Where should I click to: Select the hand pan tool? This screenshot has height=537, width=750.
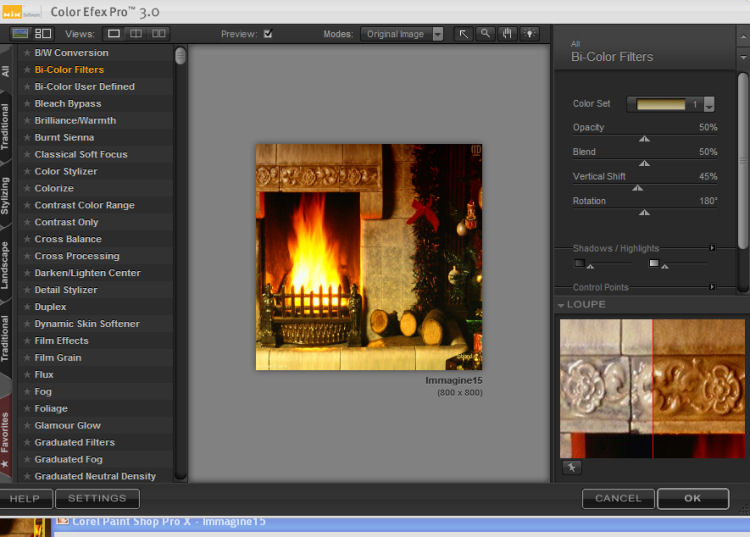click(x=507, y=34)
